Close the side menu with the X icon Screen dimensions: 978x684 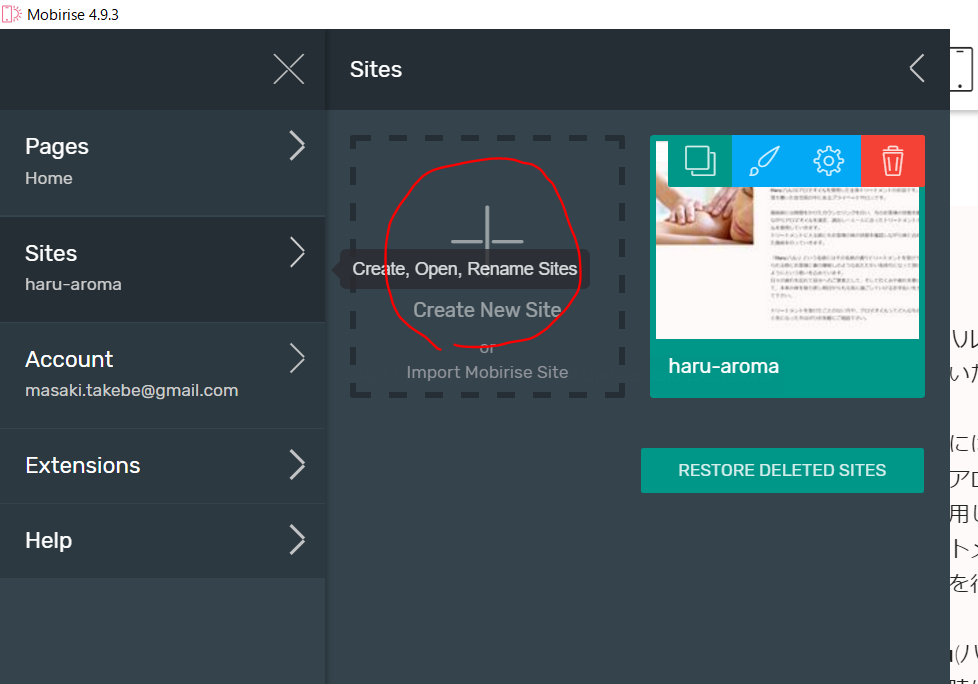click(x=288, y=69)
